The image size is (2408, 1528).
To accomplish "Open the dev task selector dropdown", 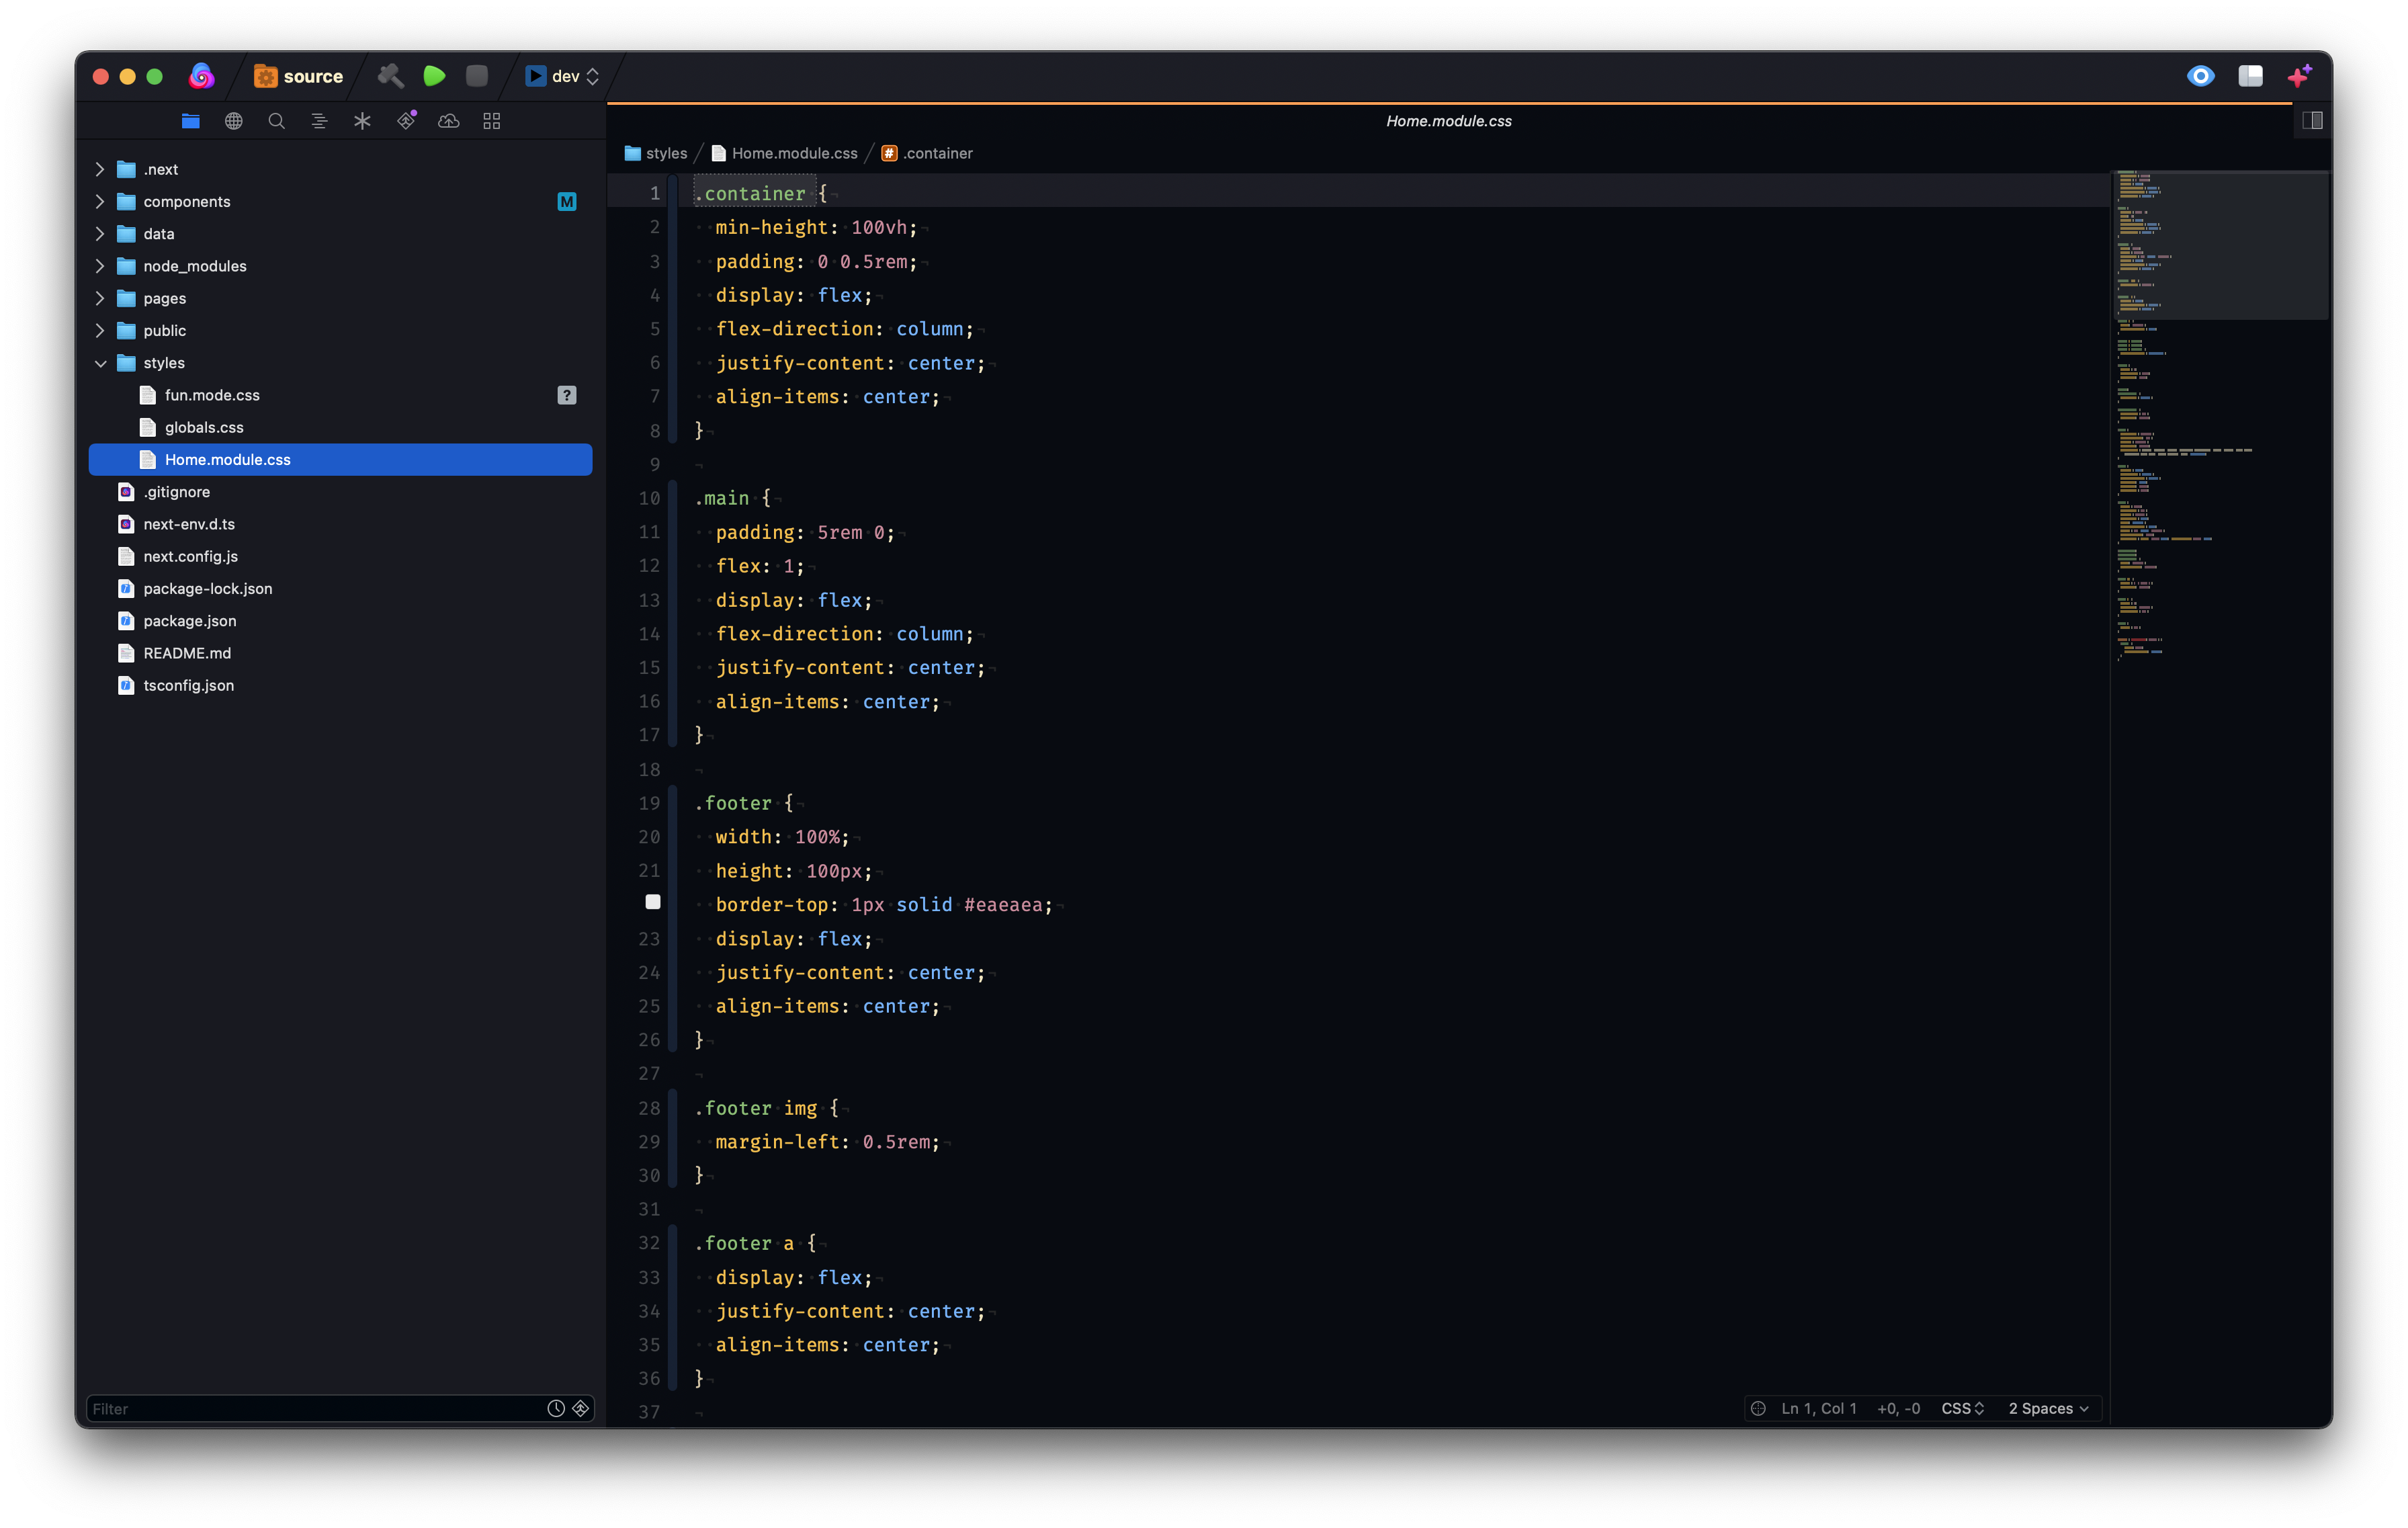I will click(x=564, y=76).
